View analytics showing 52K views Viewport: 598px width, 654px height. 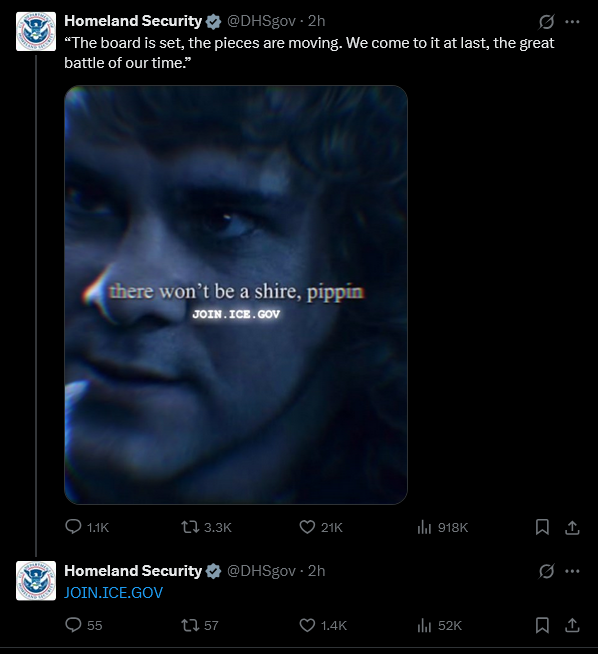[440, 625]
